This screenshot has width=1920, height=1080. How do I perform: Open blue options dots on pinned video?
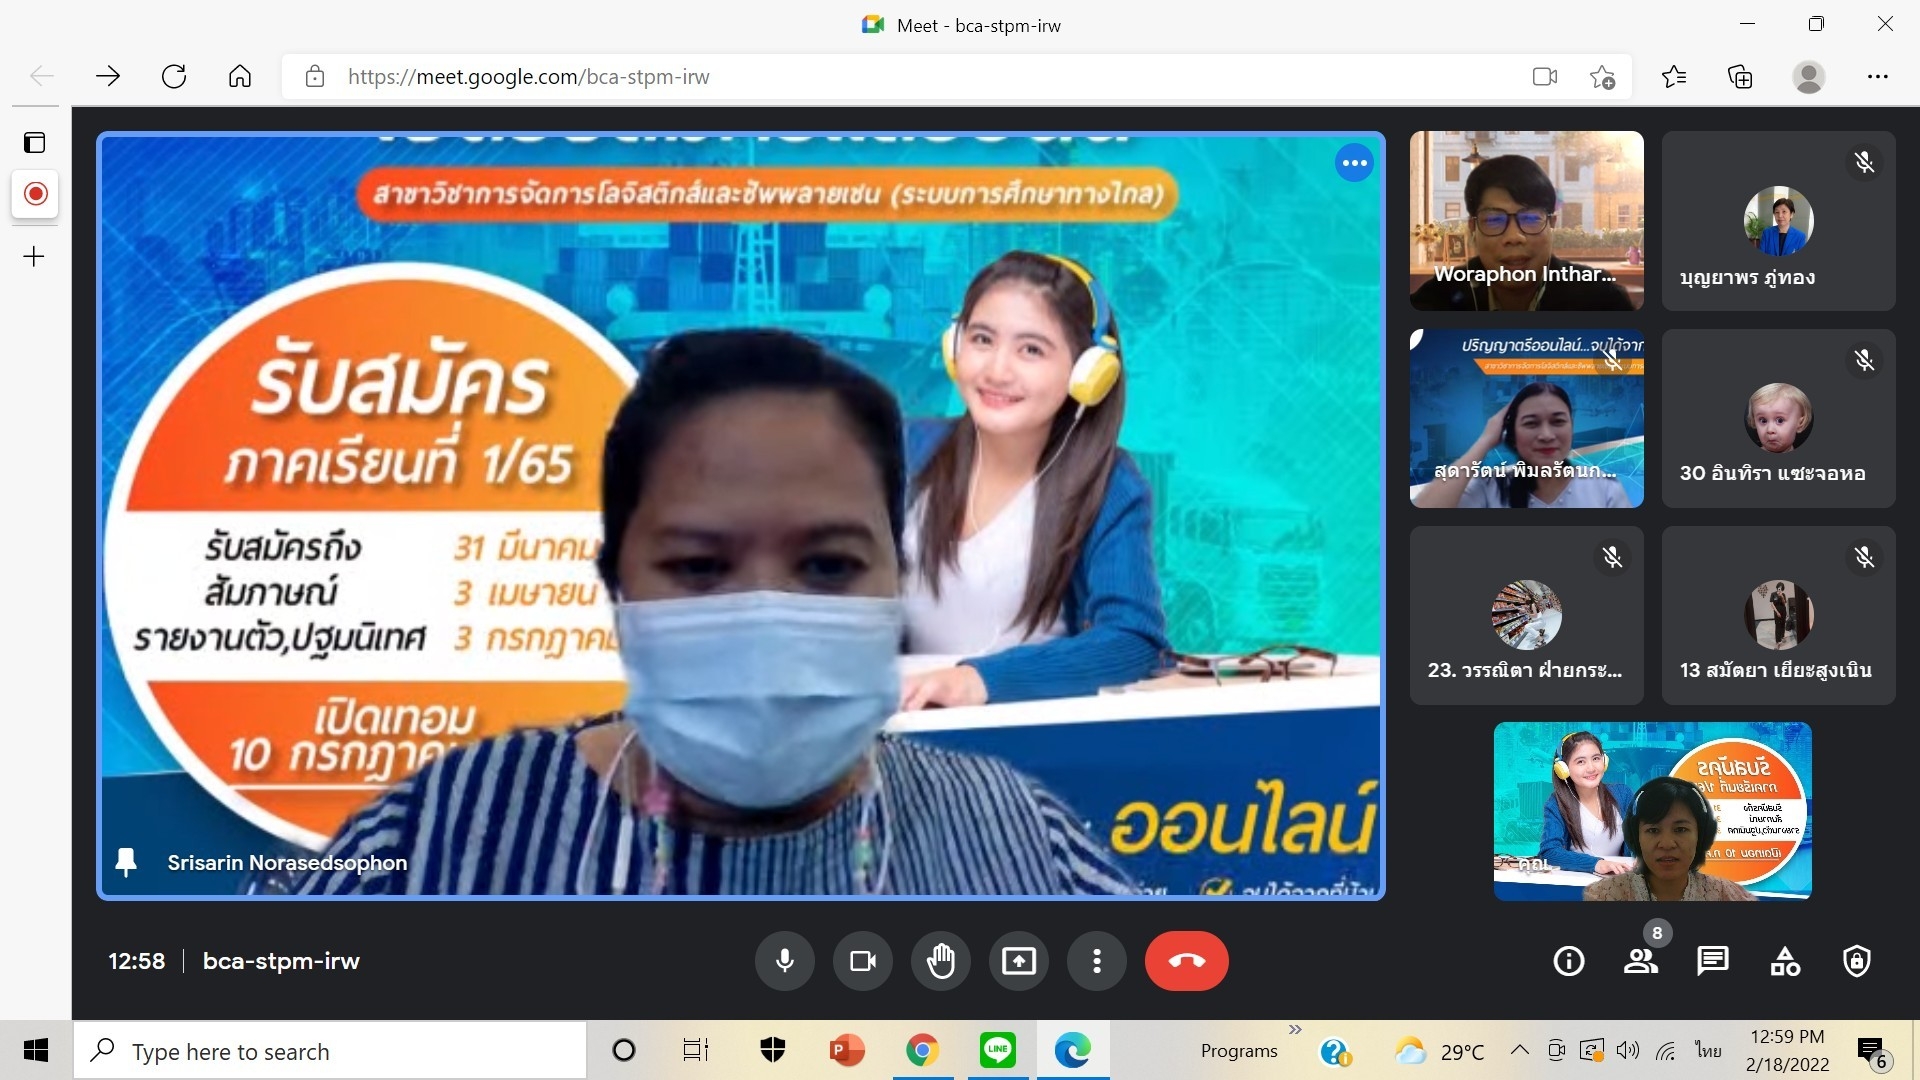coord(1355,163)
